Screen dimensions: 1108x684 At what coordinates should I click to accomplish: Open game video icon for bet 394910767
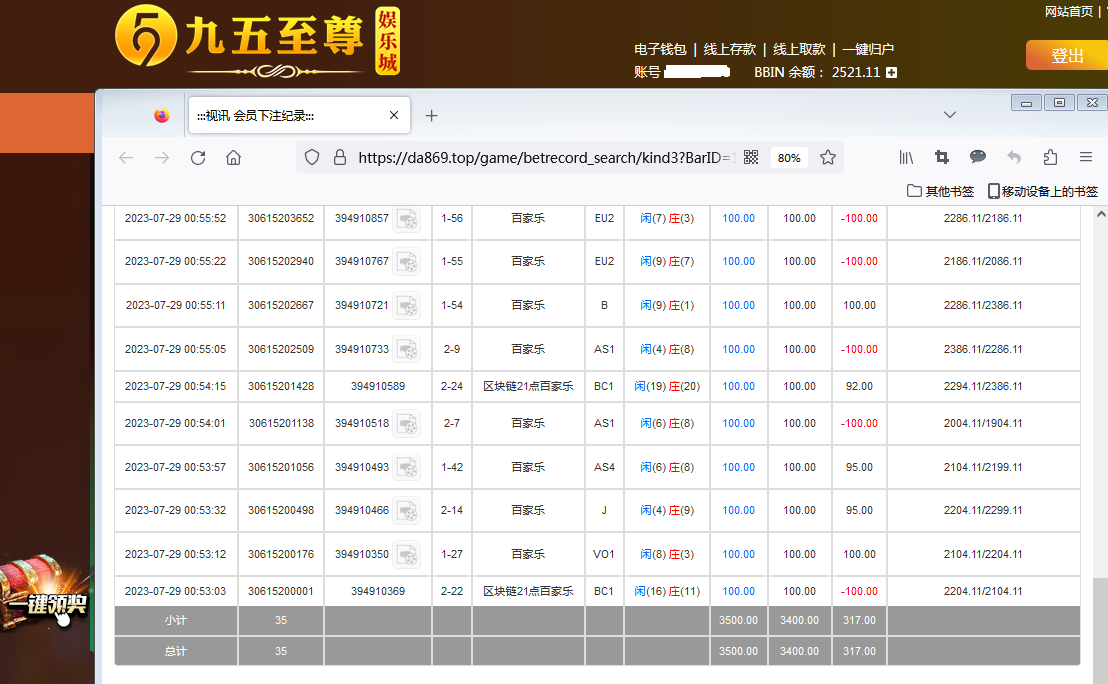[x=407, y=262]
